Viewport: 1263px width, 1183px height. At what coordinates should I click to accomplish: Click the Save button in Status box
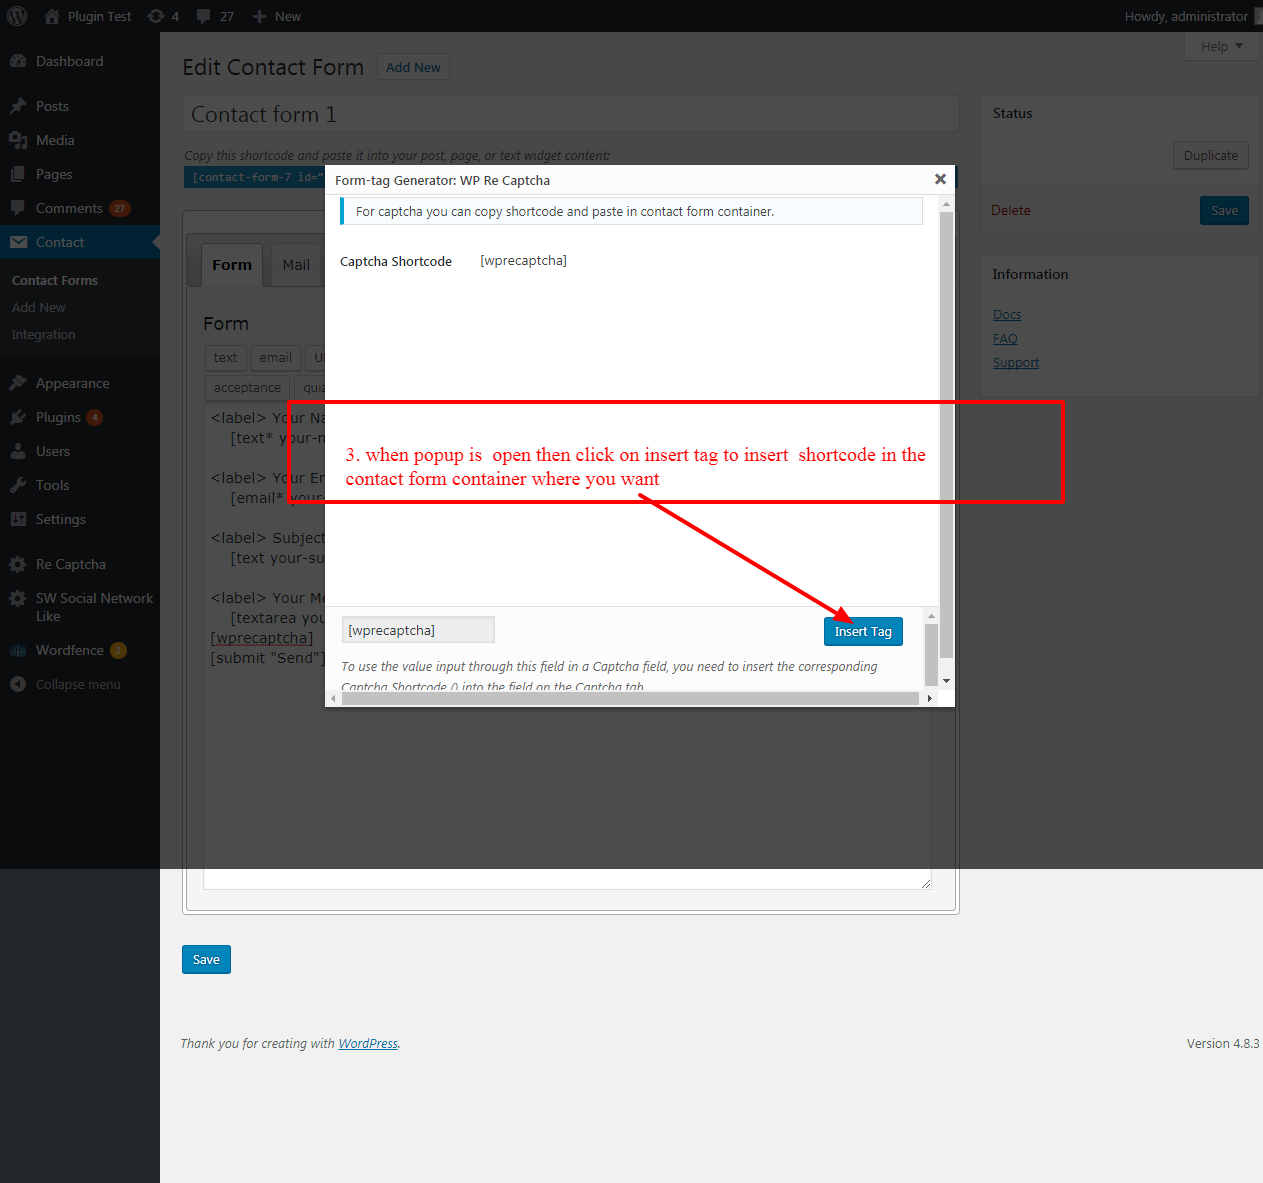tap(1224, 210)
